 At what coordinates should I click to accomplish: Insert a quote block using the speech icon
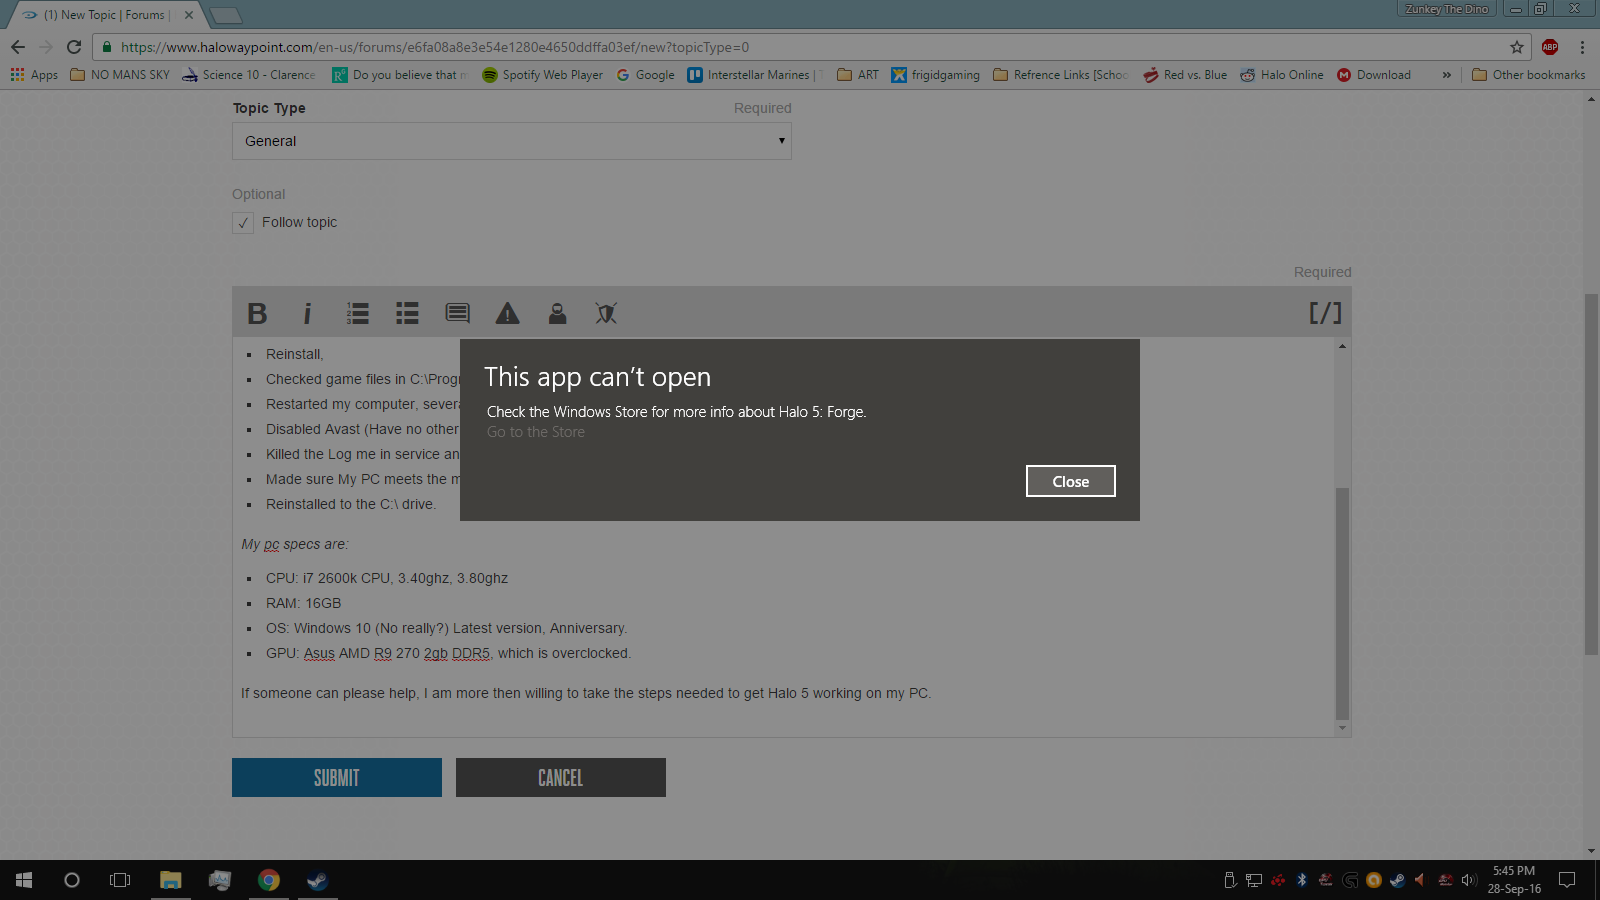click(x=457, y=314)
